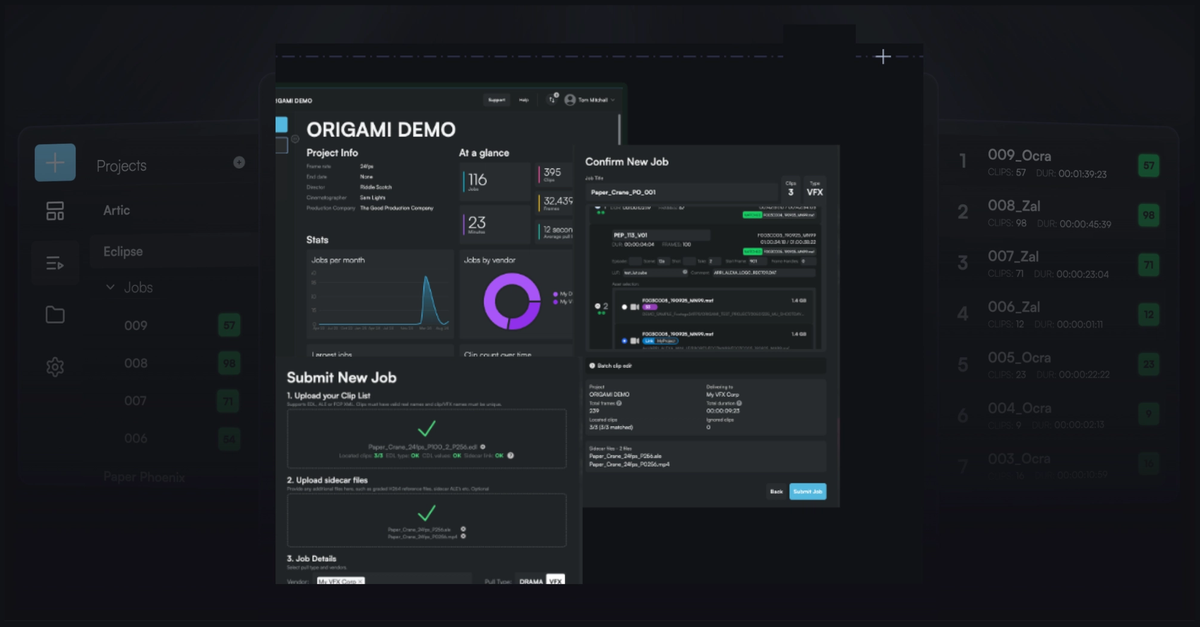Open the dashboard layout icon in the sidebar
The image size is (1200, 627).
tap(55, 211)
